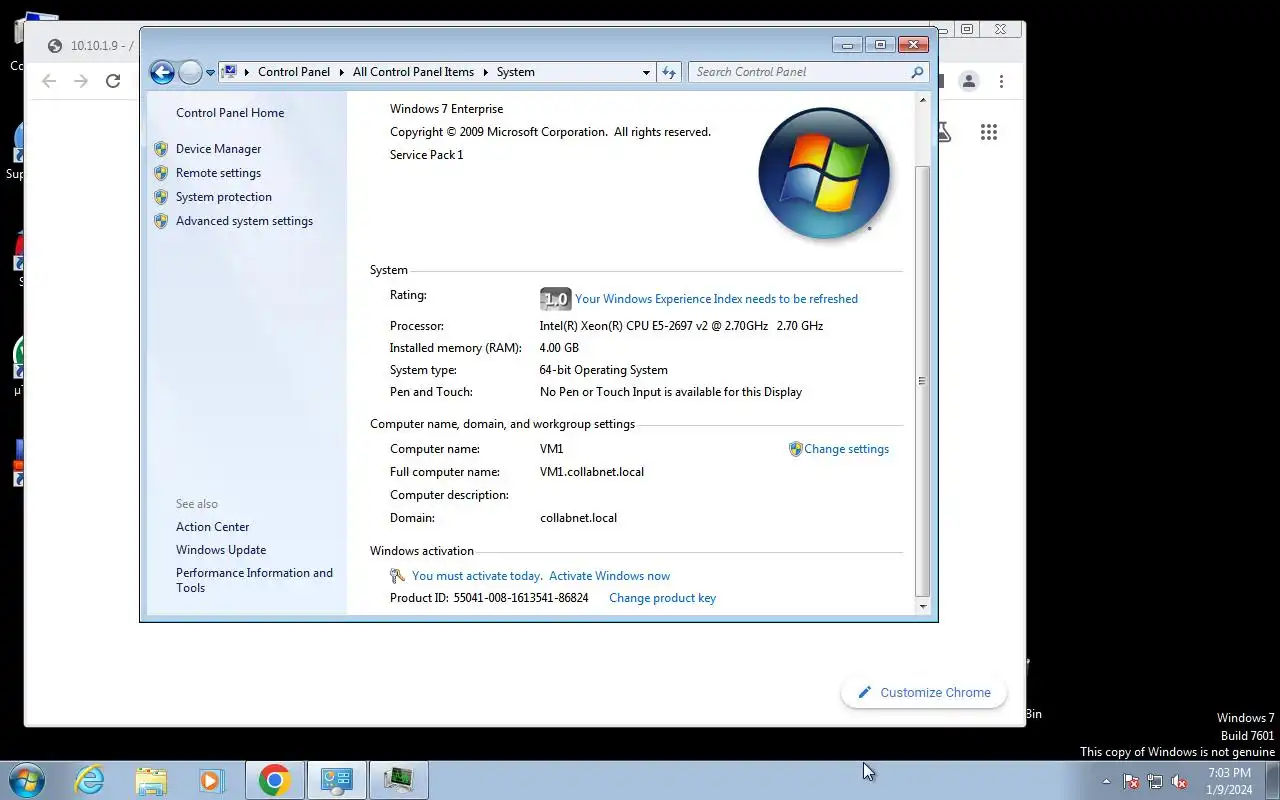
Task: Click Change product key link
Action: pyautogui.click(x=662, y=598)
